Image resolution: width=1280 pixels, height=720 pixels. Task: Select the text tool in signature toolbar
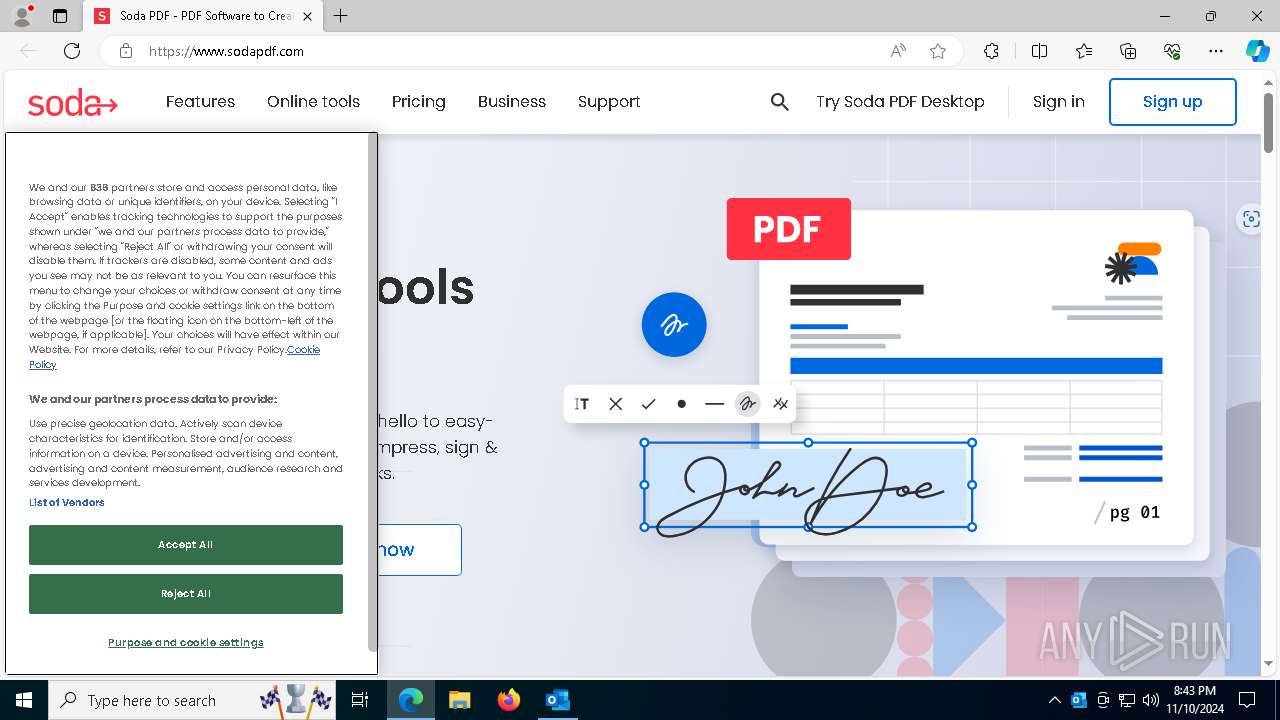point(582,404)
